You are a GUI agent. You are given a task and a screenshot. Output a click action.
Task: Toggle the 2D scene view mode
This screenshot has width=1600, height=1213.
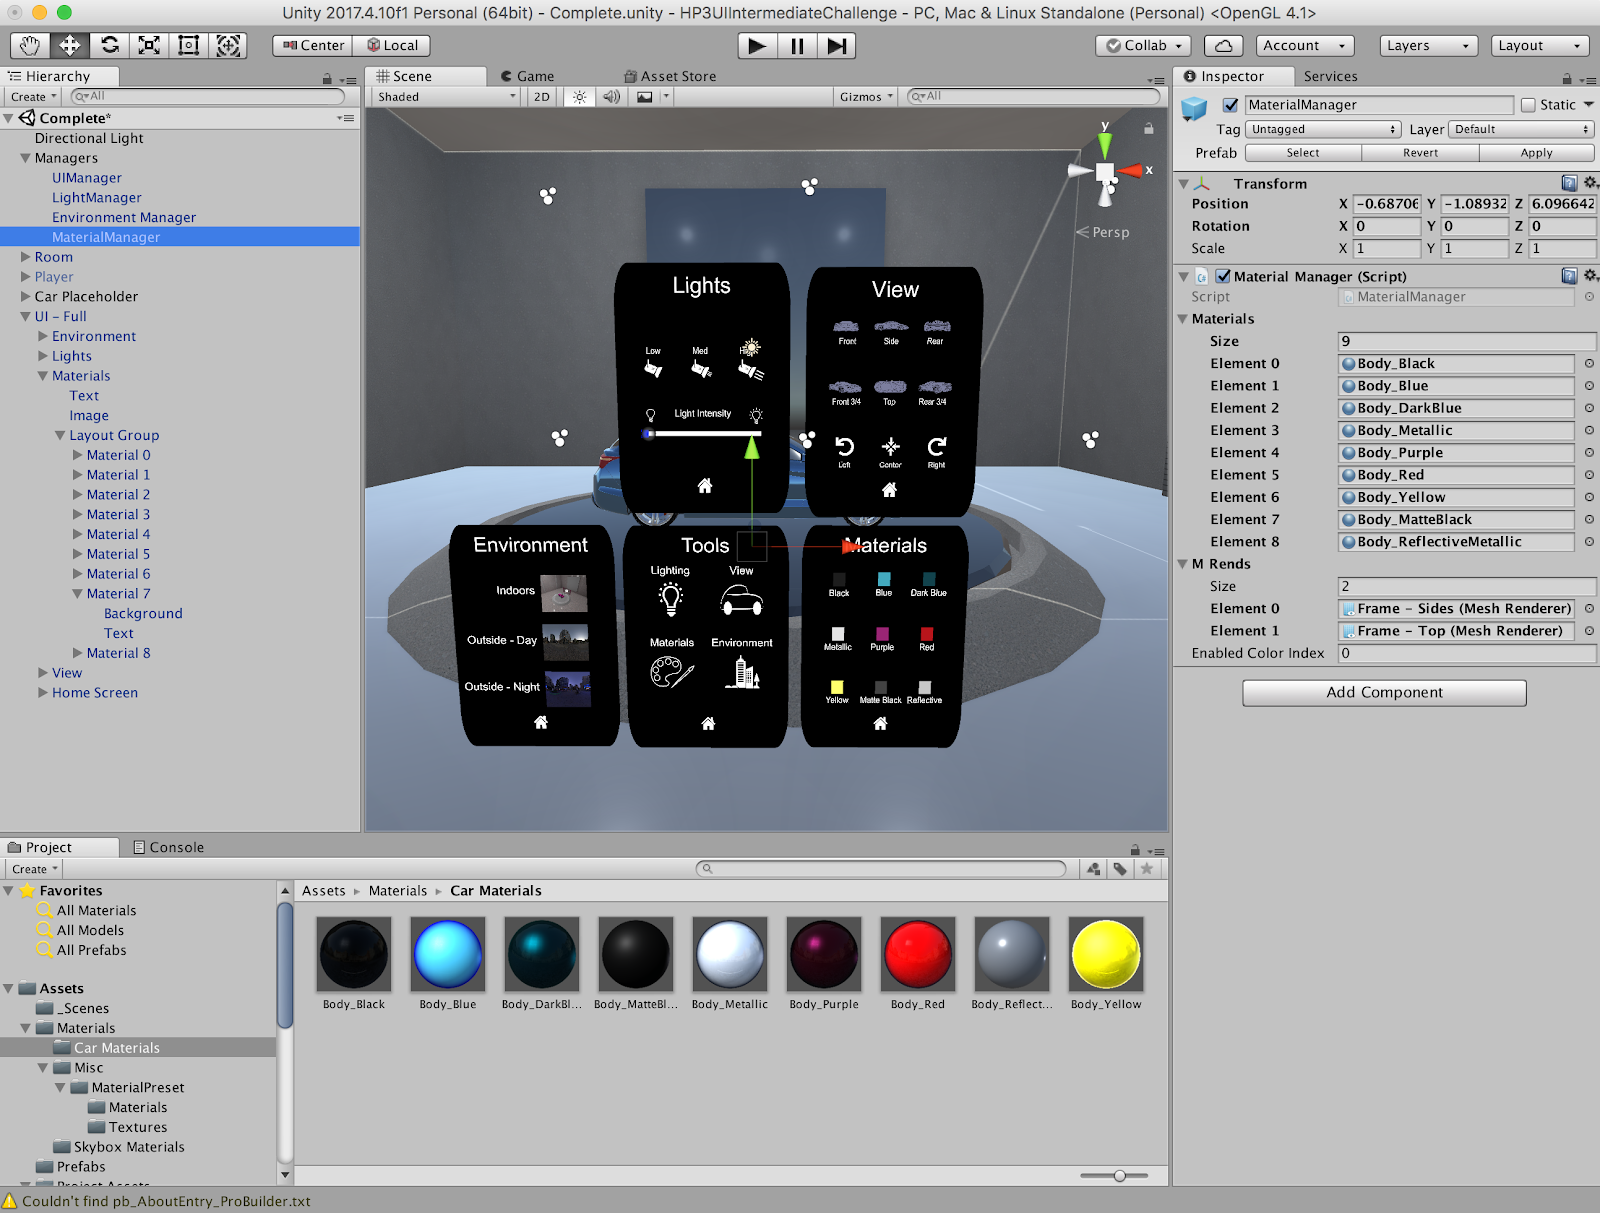(542, 97)
